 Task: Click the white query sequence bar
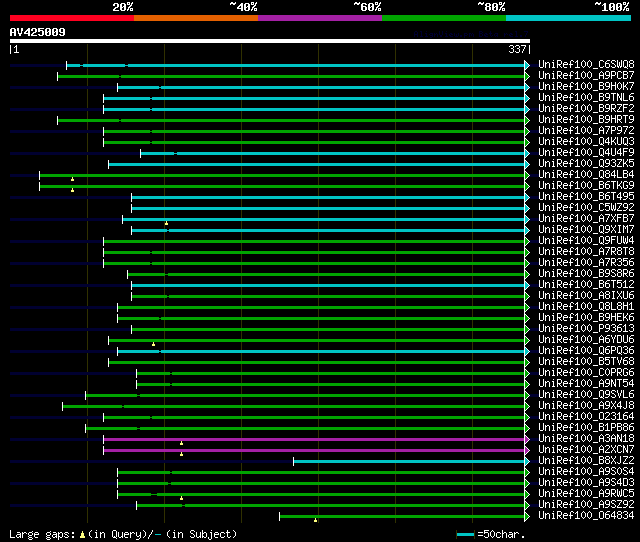tap(270, 41)
